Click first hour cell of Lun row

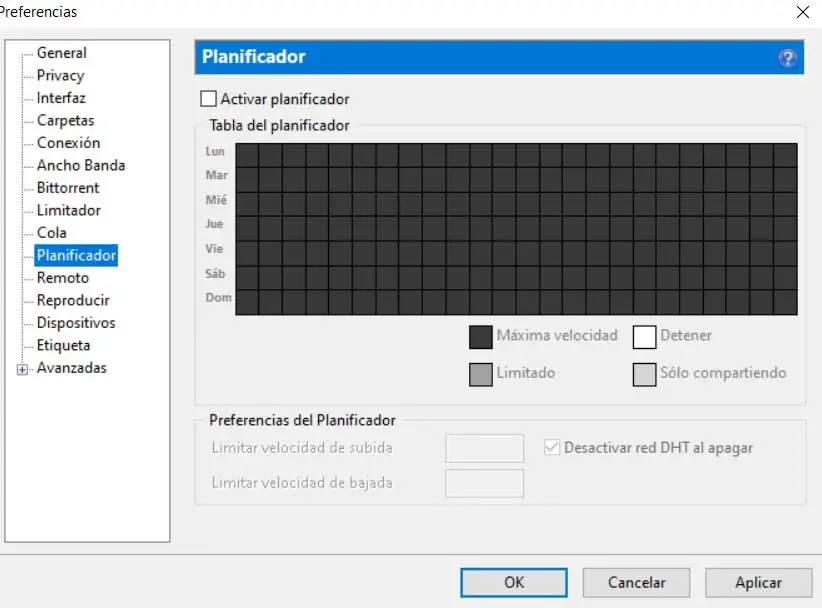(247, 155)
